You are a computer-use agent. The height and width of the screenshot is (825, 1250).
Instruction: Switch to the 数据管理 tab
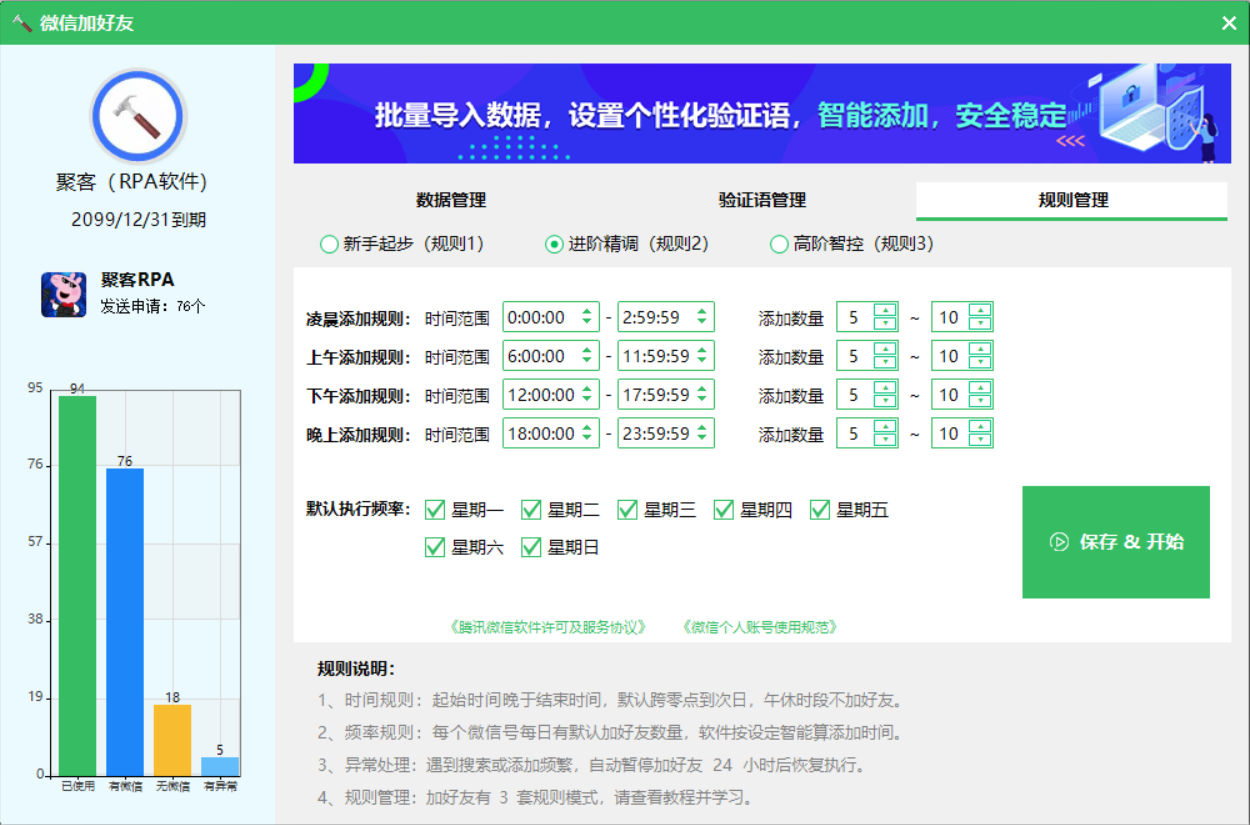451,200
